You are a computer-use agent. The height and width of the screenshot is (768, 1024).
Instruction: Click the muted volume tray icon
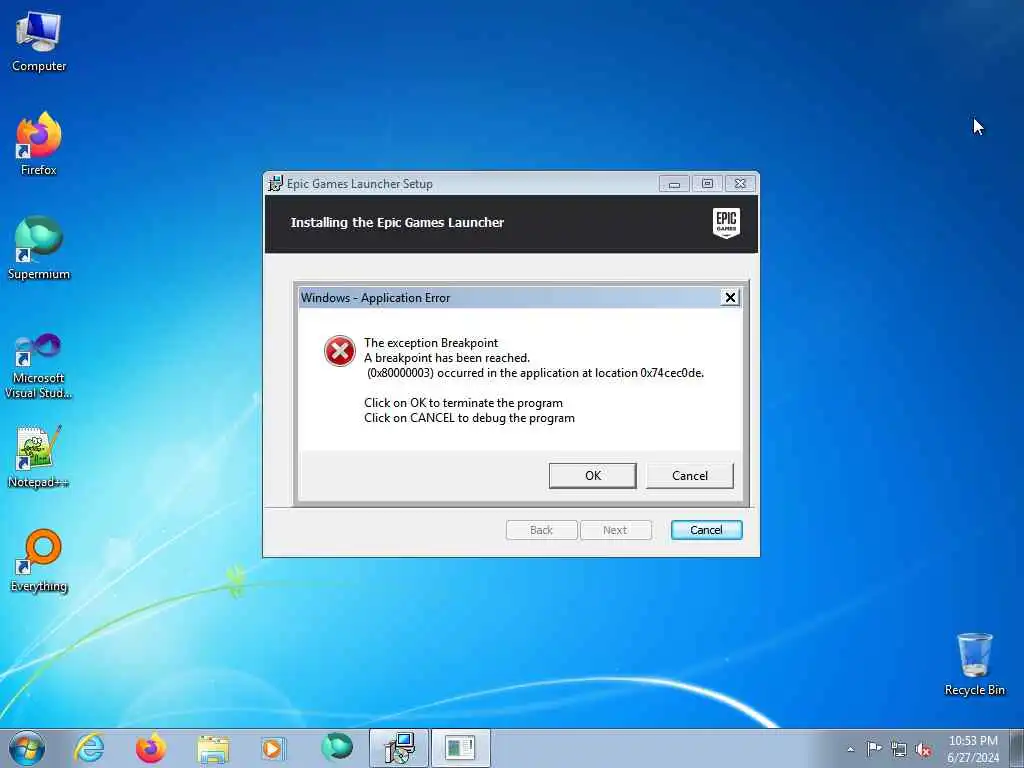923,749
